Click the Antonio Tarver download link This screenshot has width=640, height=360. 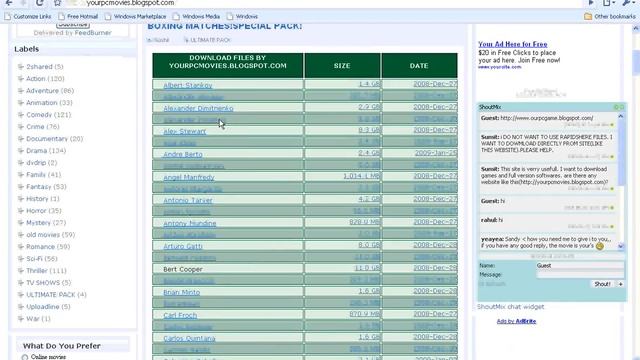point(188,200)
